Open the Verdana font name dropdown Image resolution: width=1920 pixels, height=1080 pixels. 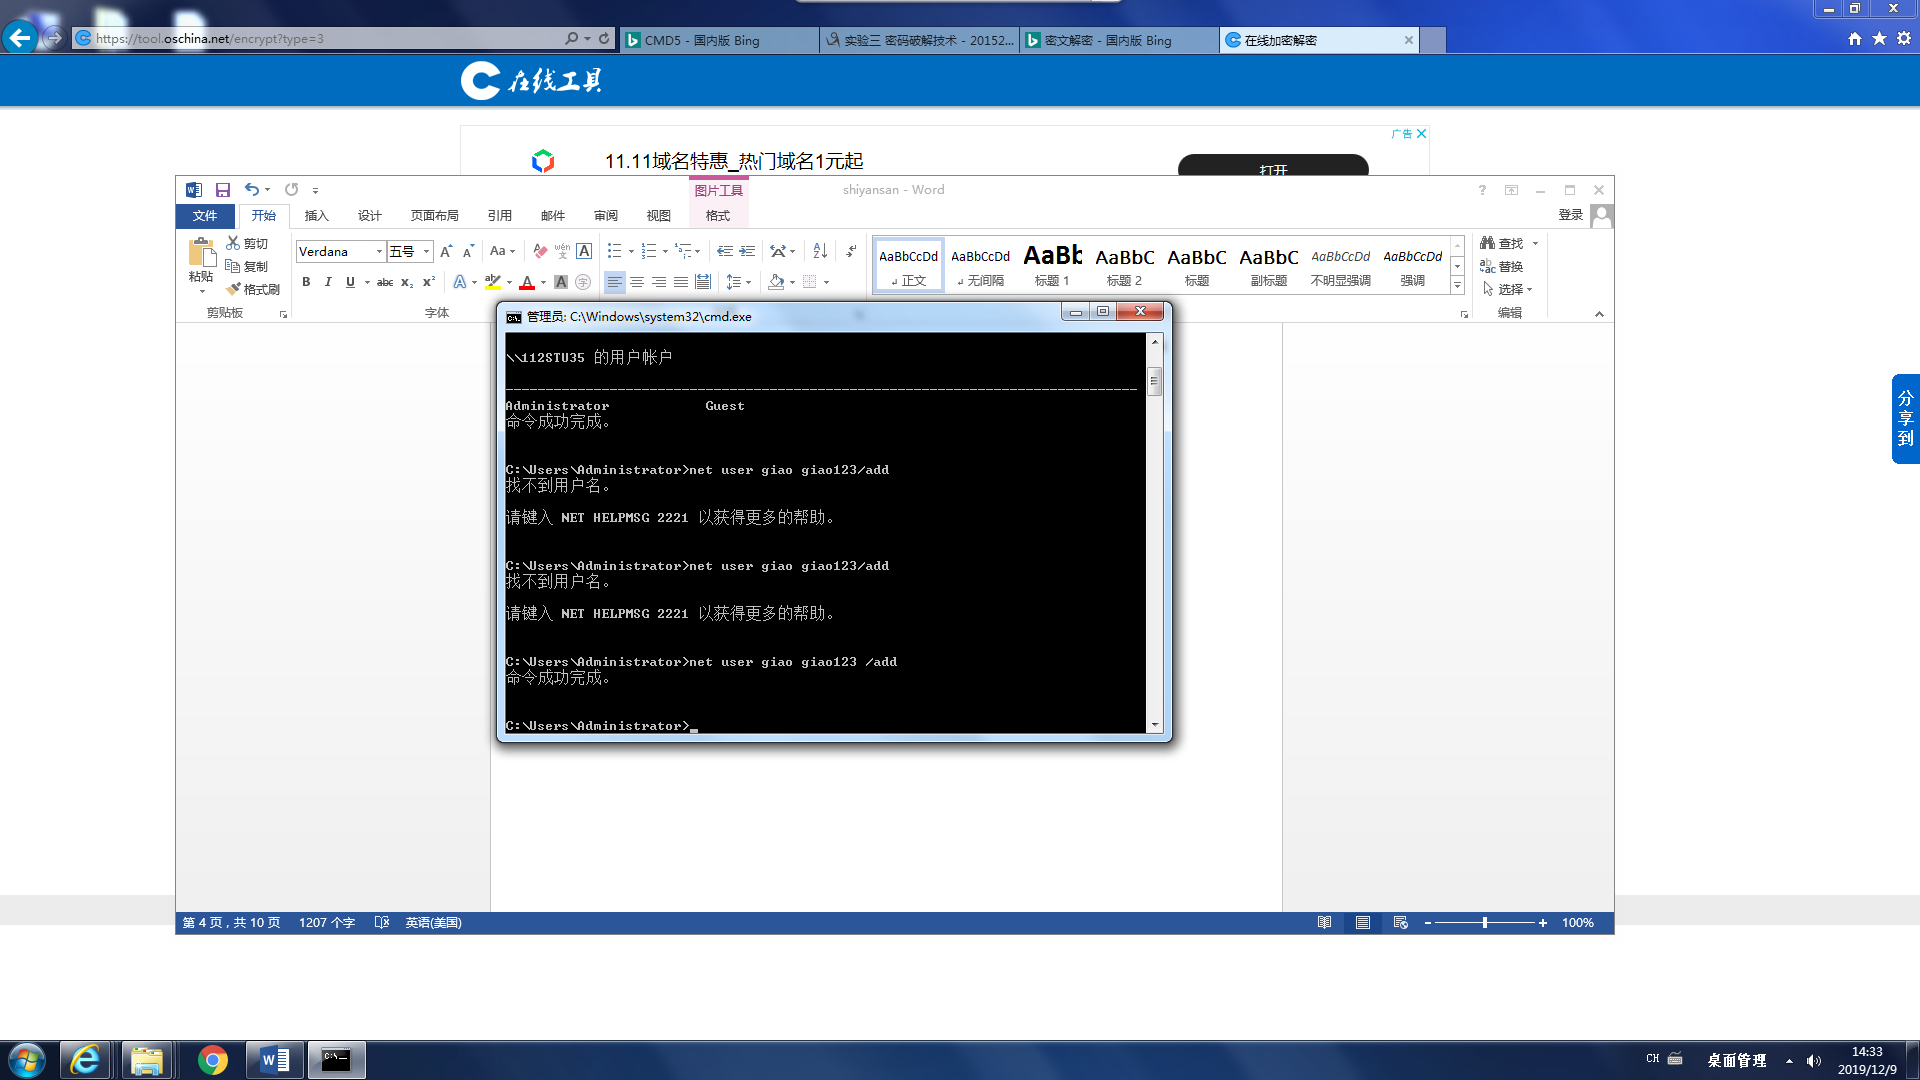coord(379,251)
